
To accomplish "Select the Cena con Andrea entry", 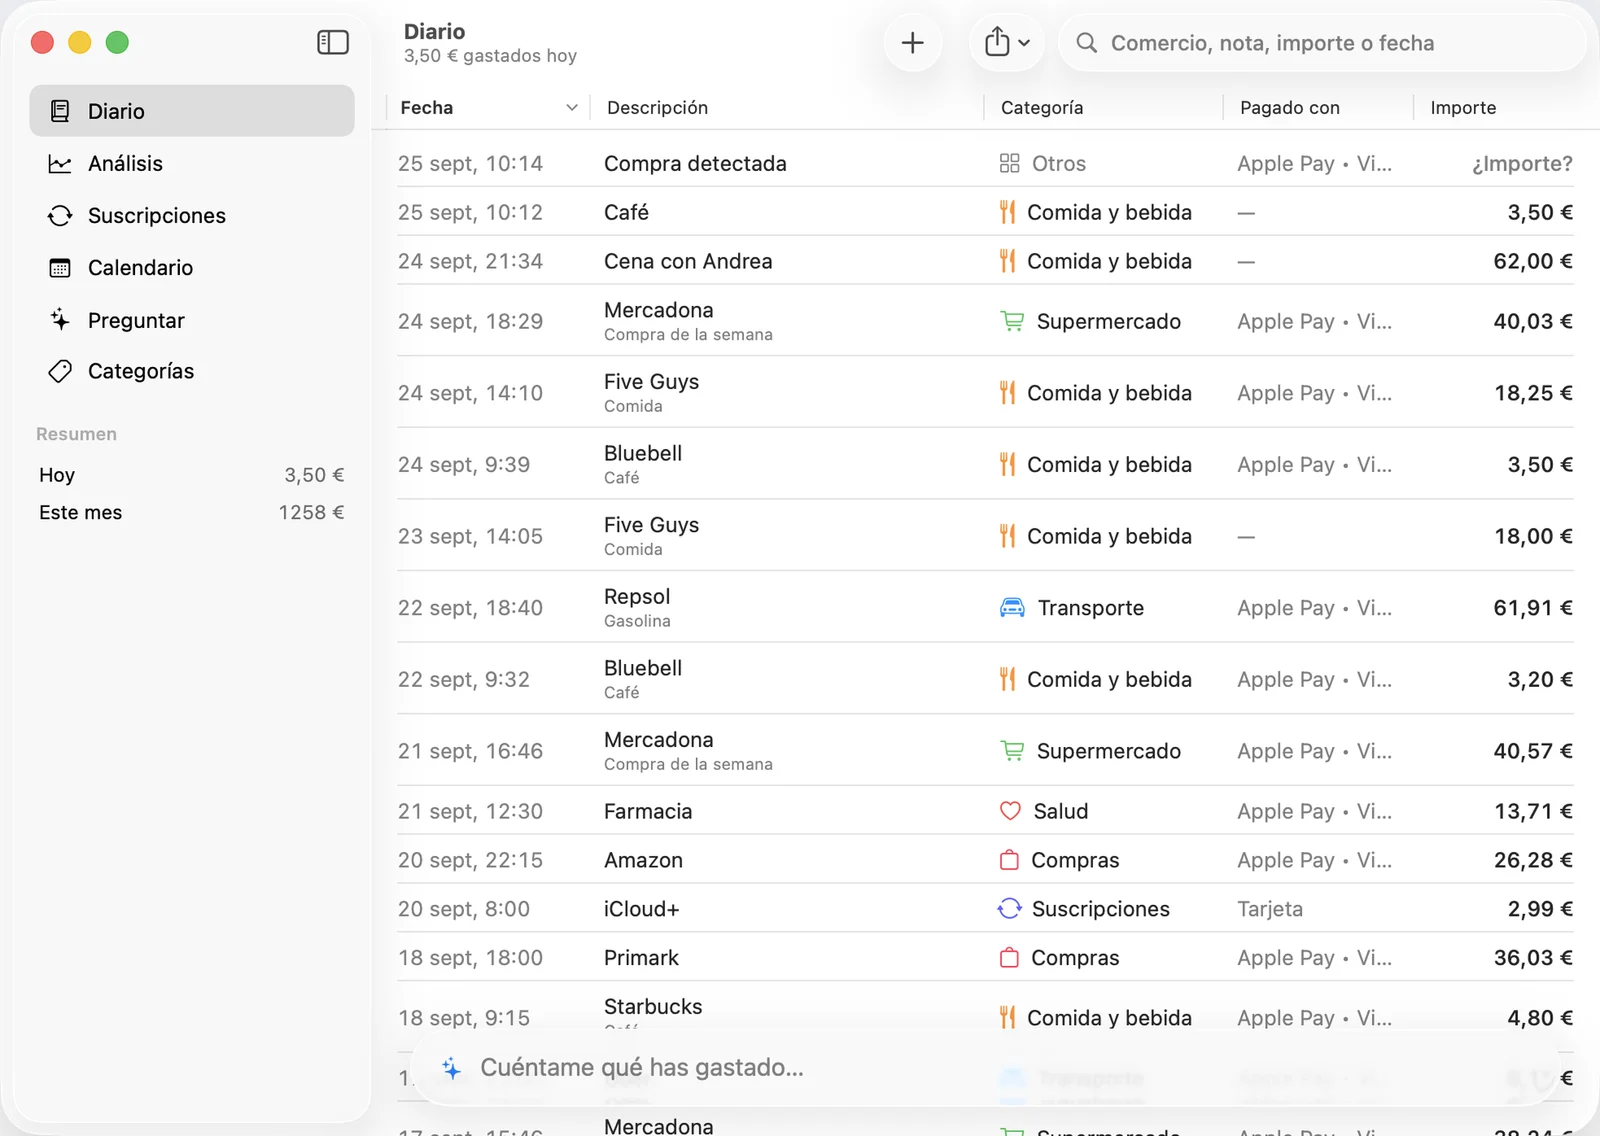I will coord(985,261).
